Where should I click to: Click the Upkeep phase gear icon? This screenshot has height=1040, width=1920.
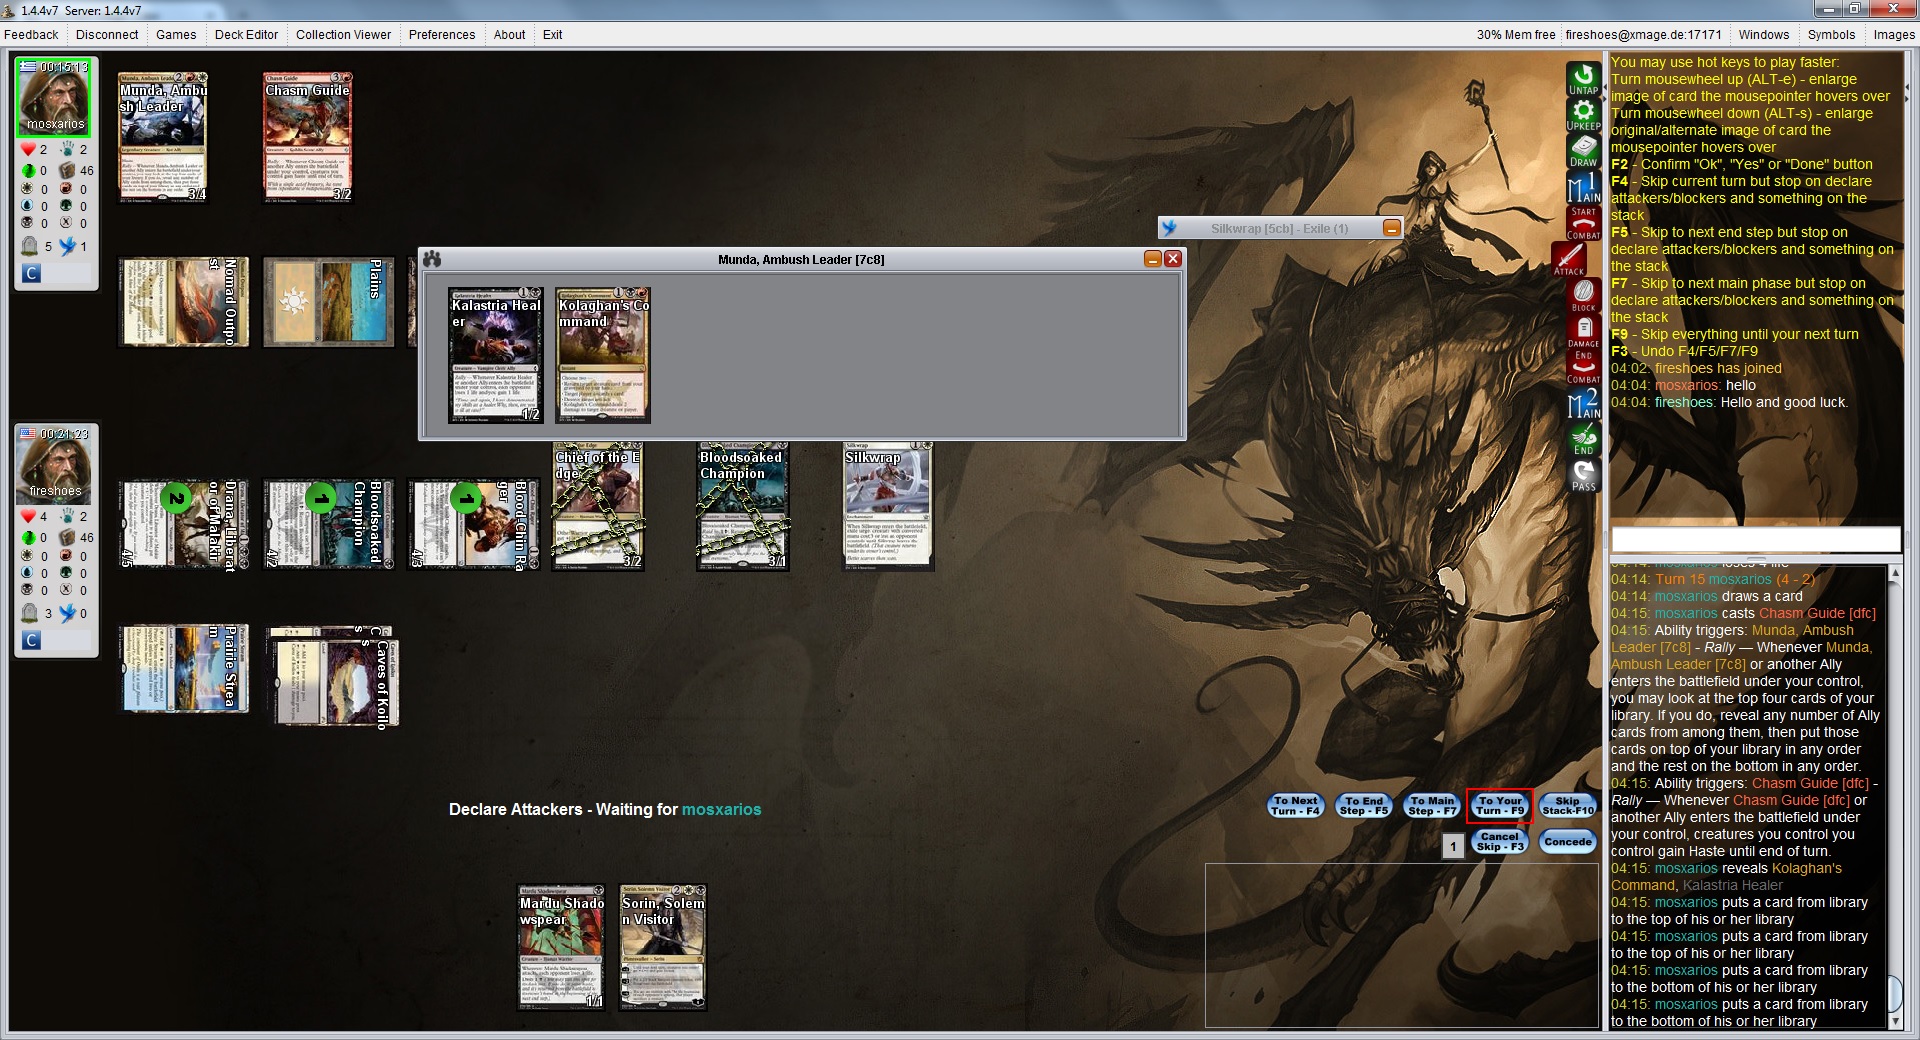pos(1583,114)
